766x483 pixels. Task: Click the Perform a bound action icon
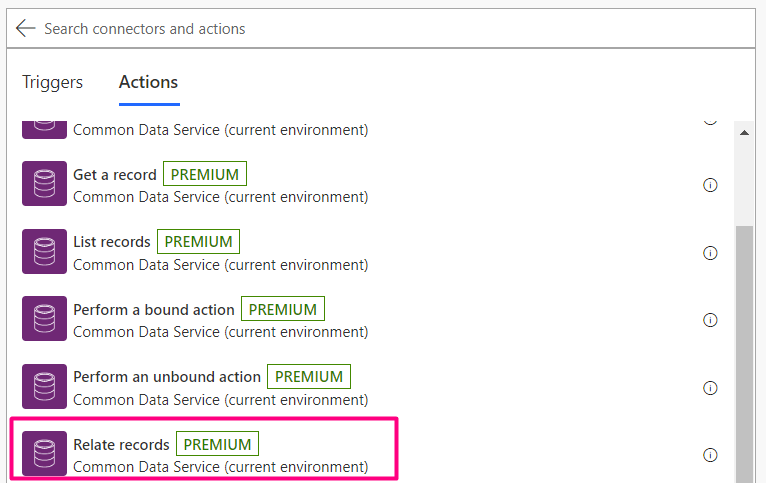44,319
